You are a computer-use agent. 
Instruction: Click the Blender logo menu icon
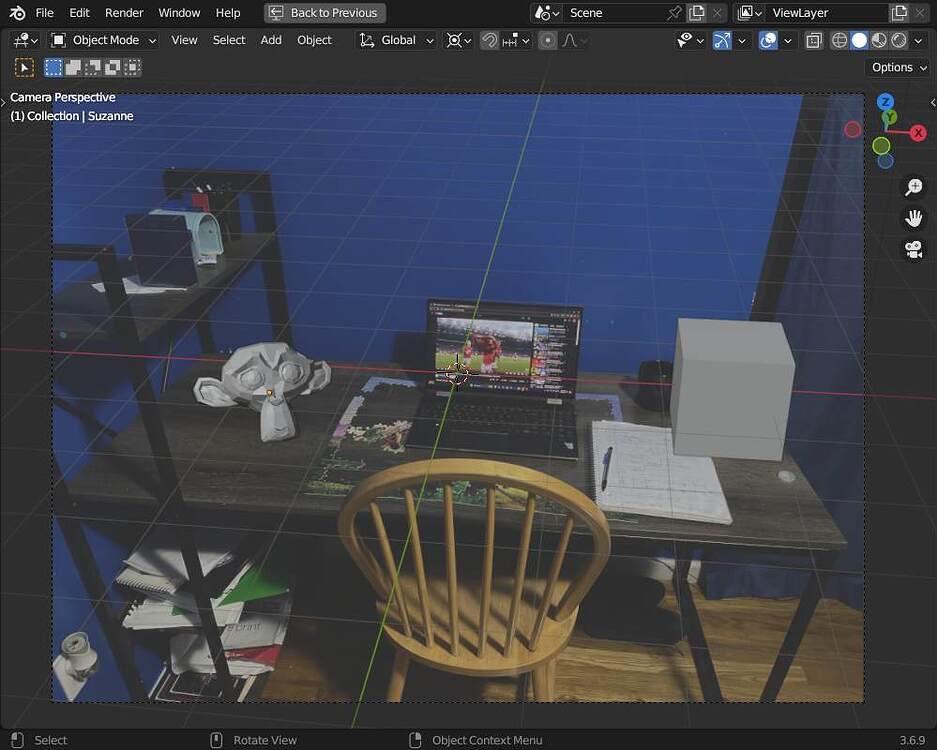(17, 13)
